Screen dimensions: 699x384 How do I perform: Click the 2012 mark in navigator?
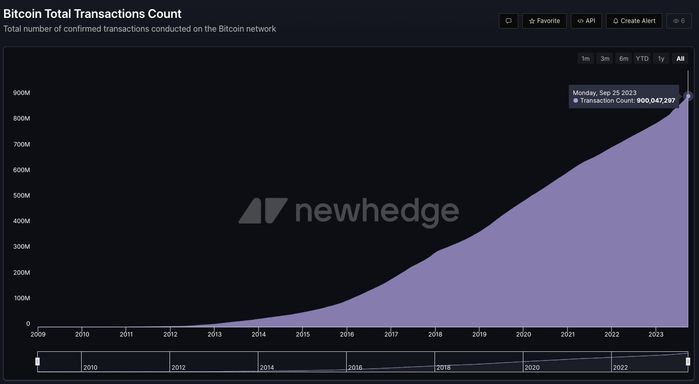click(x=178, y=367)
